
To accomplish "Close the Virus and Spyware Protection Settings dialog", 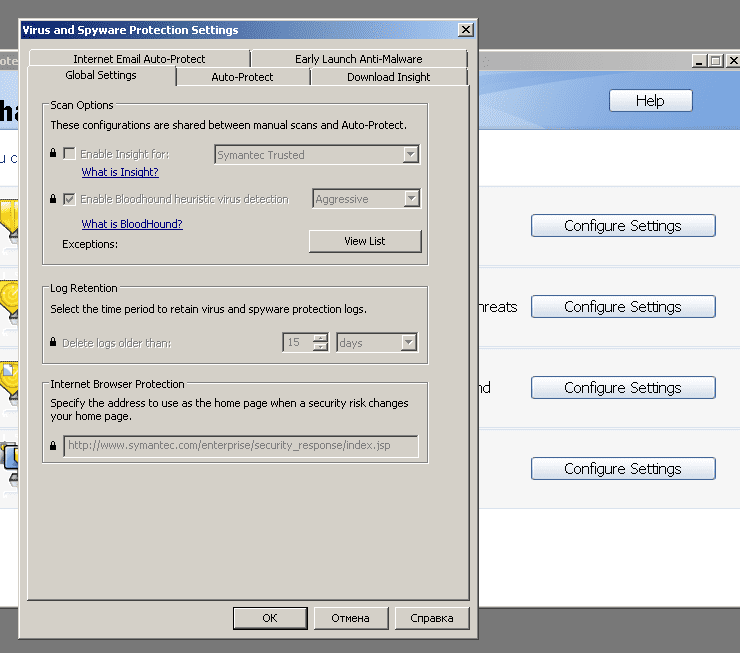I will (465, 30).
